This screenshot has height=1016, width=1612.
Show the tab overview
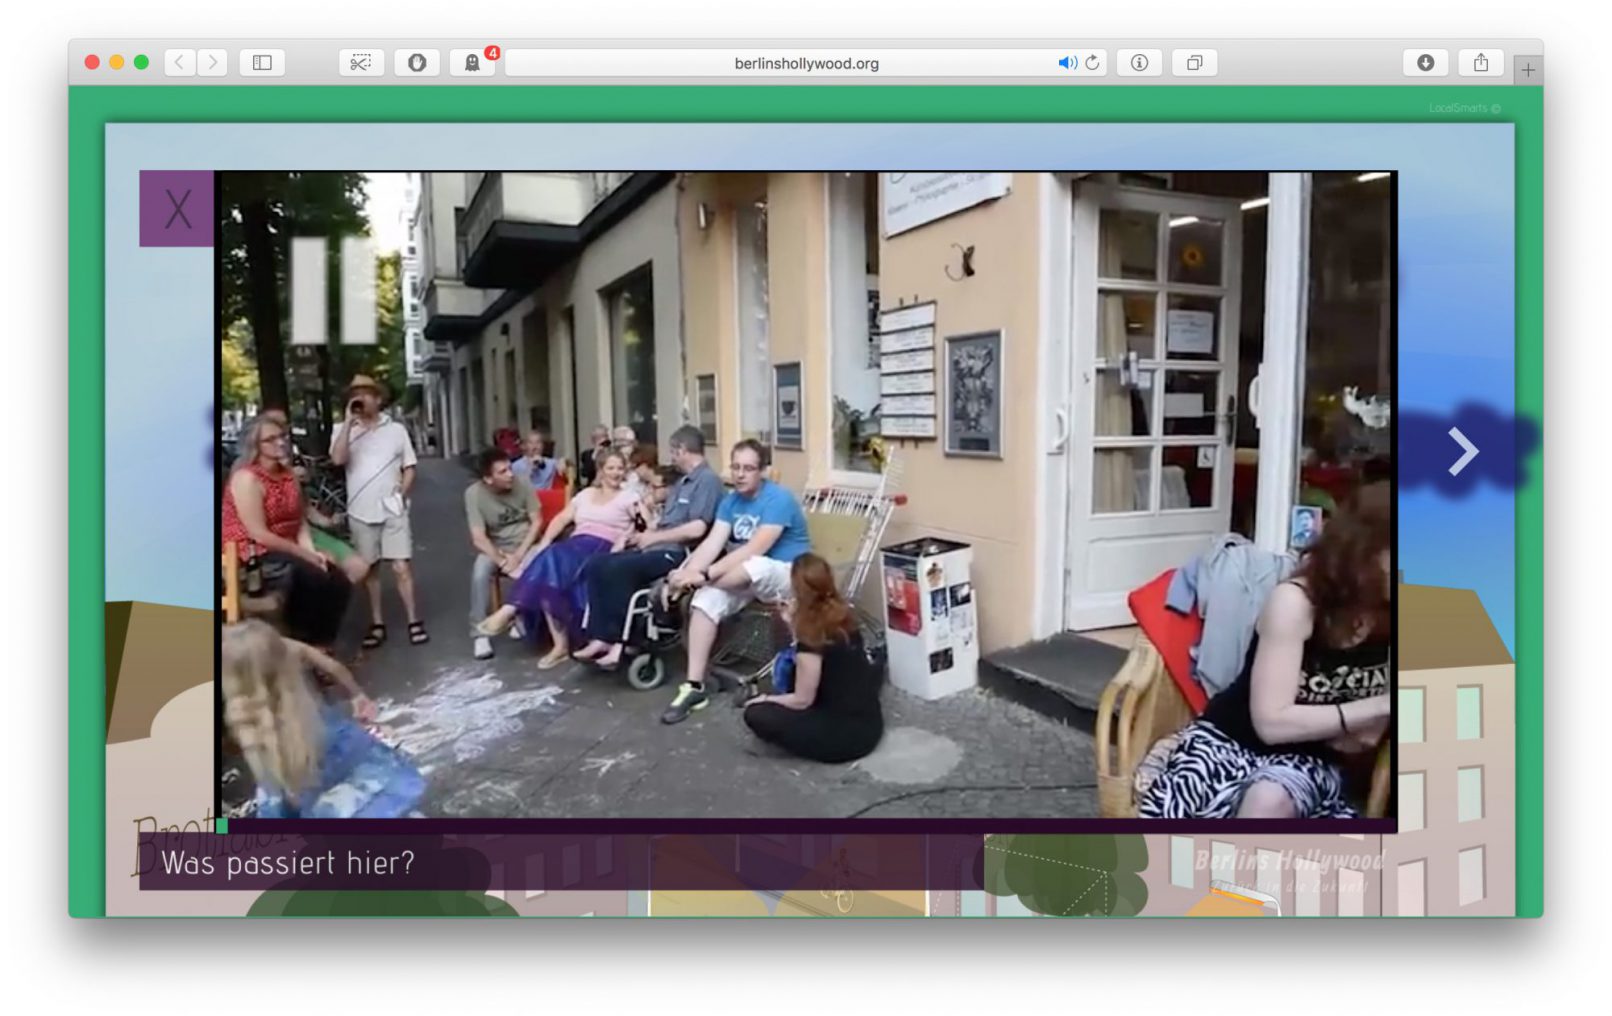(1194, 63)
